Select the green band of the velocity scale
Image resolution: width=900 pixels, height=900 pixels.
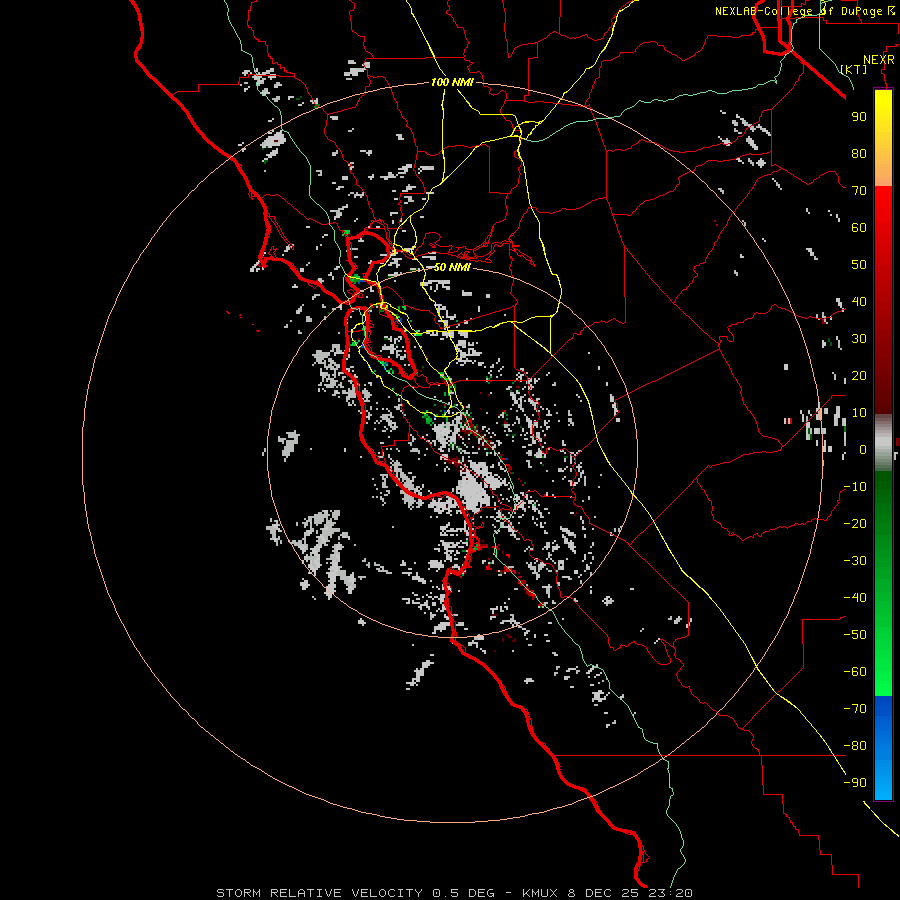click(883, 583)
